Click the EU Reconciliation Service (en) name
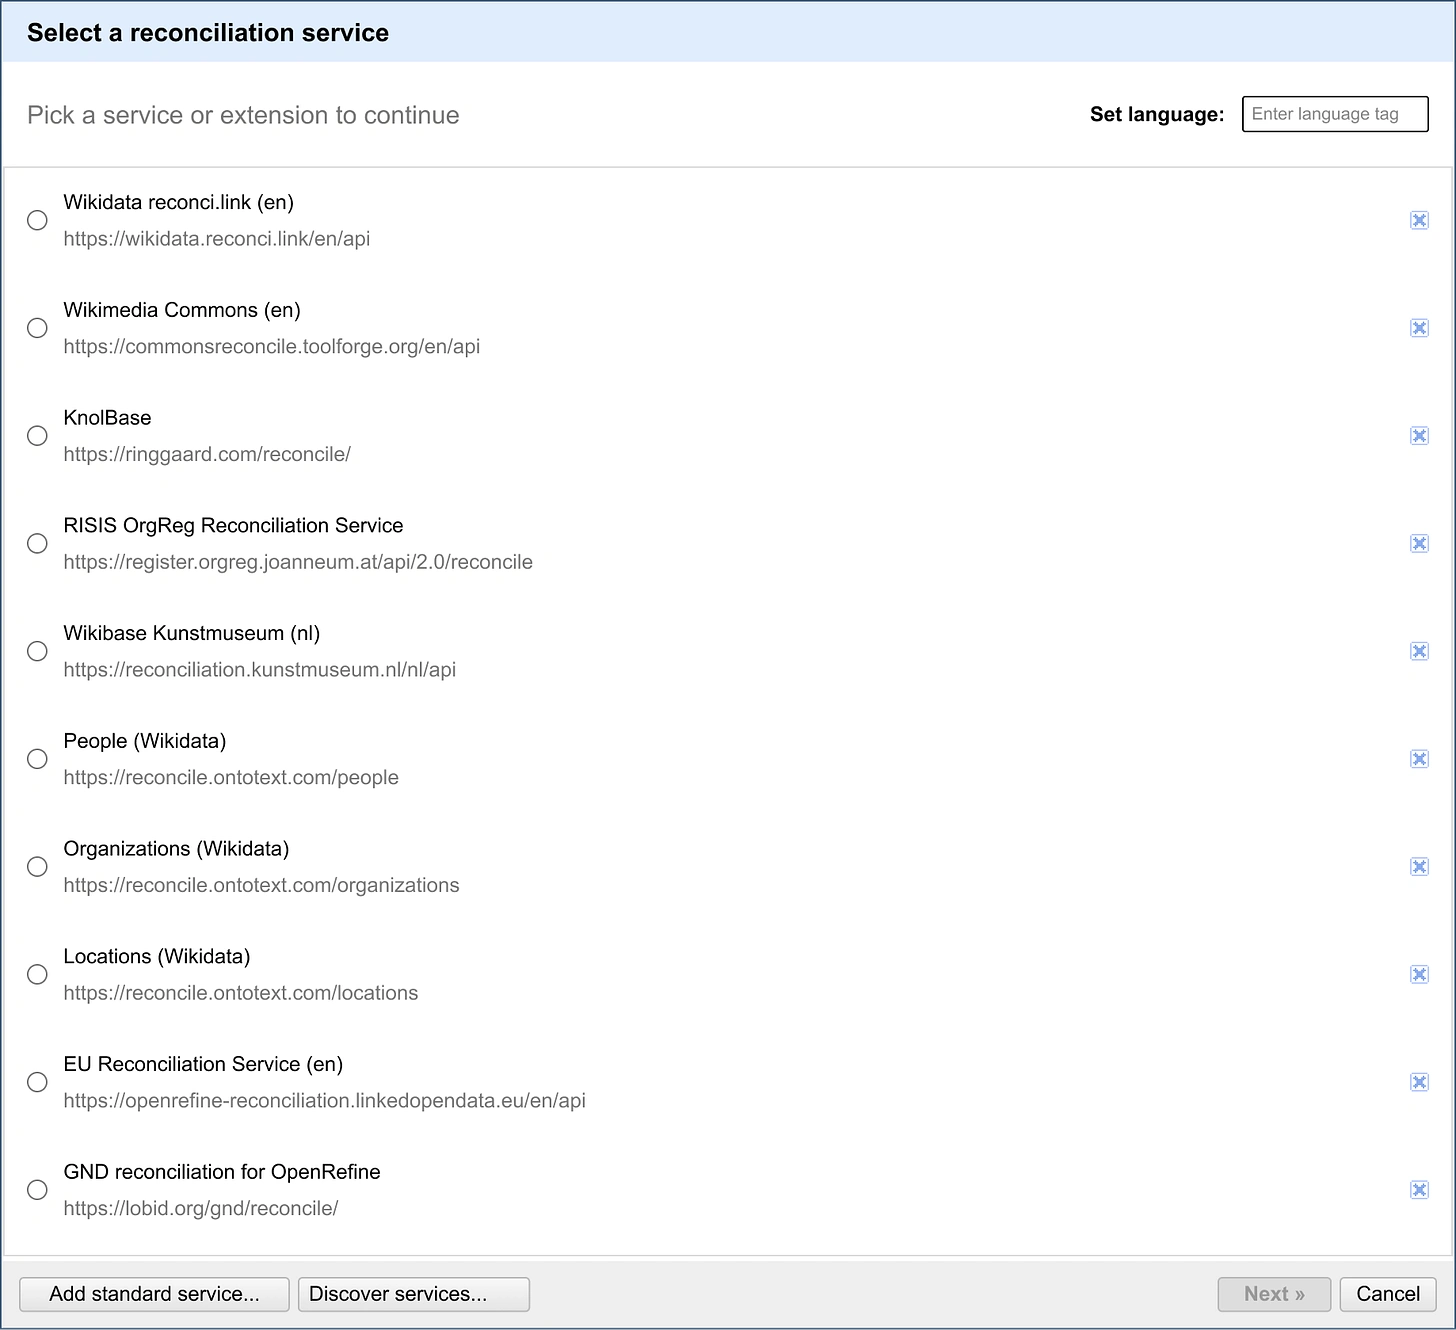The width and height of the screenshot is (1456, 1330). click(x=203, y=1065)
